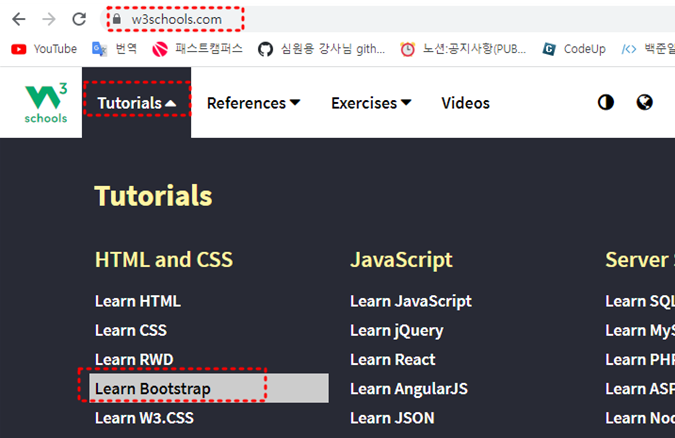675x438 pixels.
Task: Select Learn JavaScript
Action: point(411,301)
